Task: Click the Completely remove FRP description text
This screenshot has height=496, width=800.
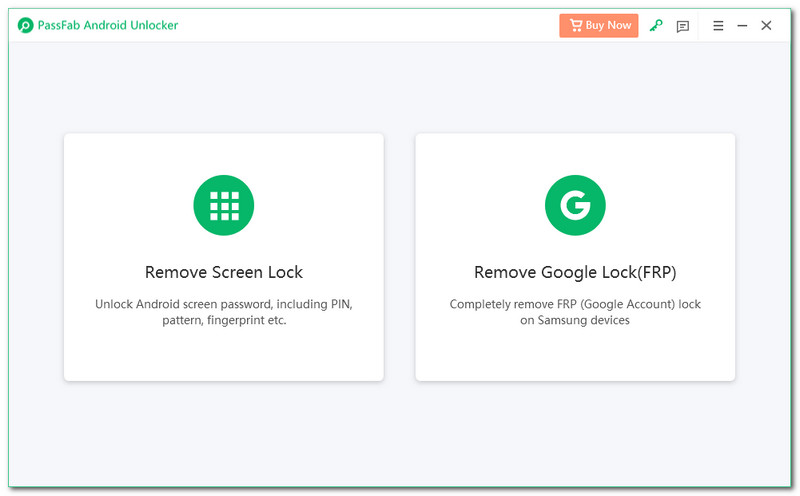Action: (575, 303)
